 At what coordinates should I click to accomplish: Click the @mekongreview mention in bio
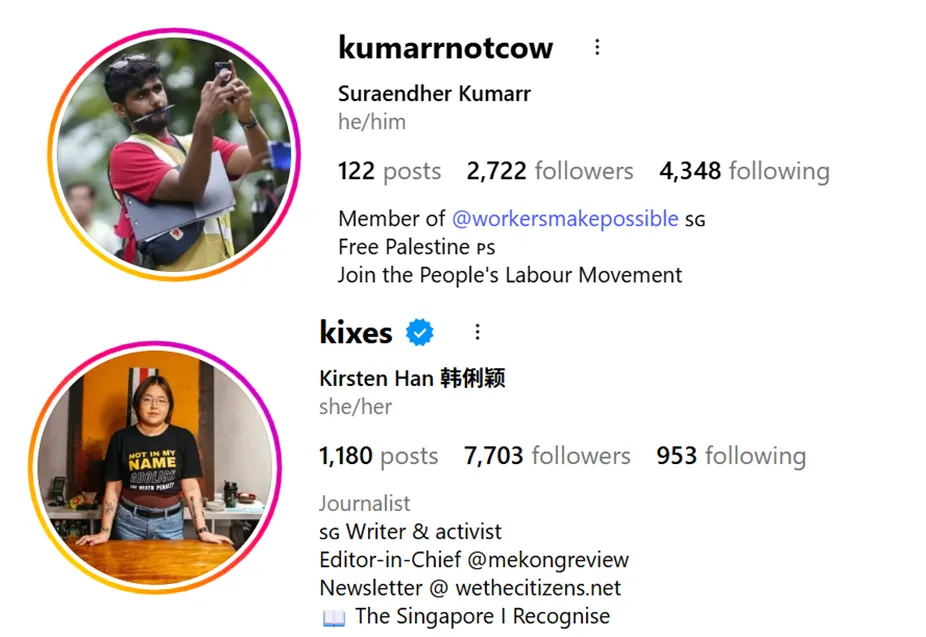click(548, 560)
